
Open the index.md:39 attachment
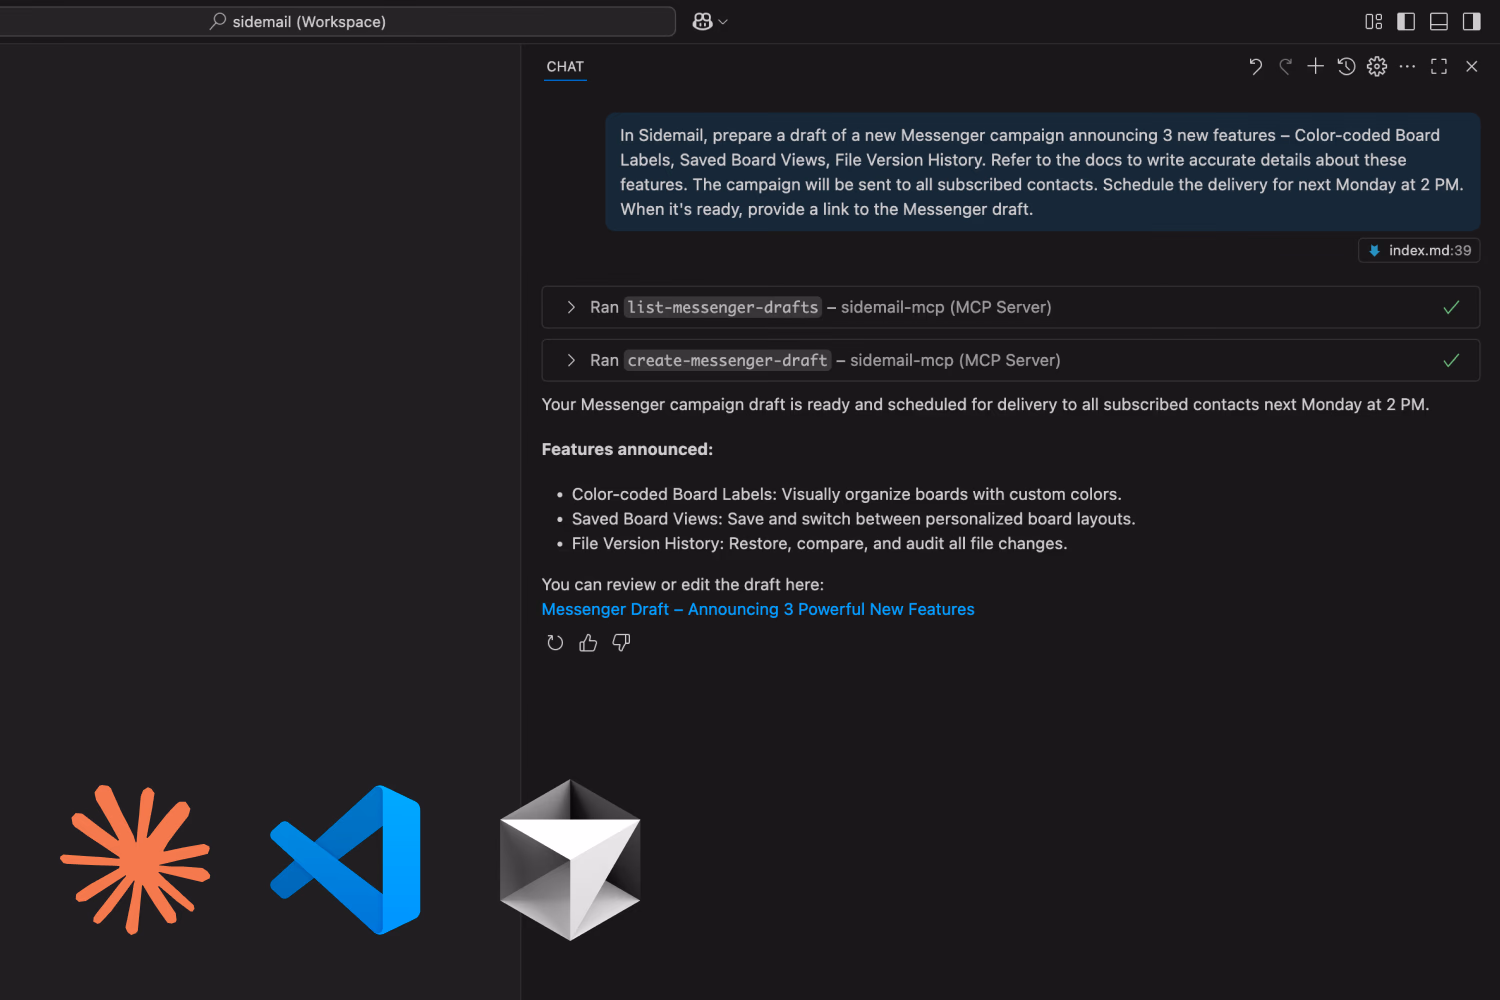tap(1419, 250)
